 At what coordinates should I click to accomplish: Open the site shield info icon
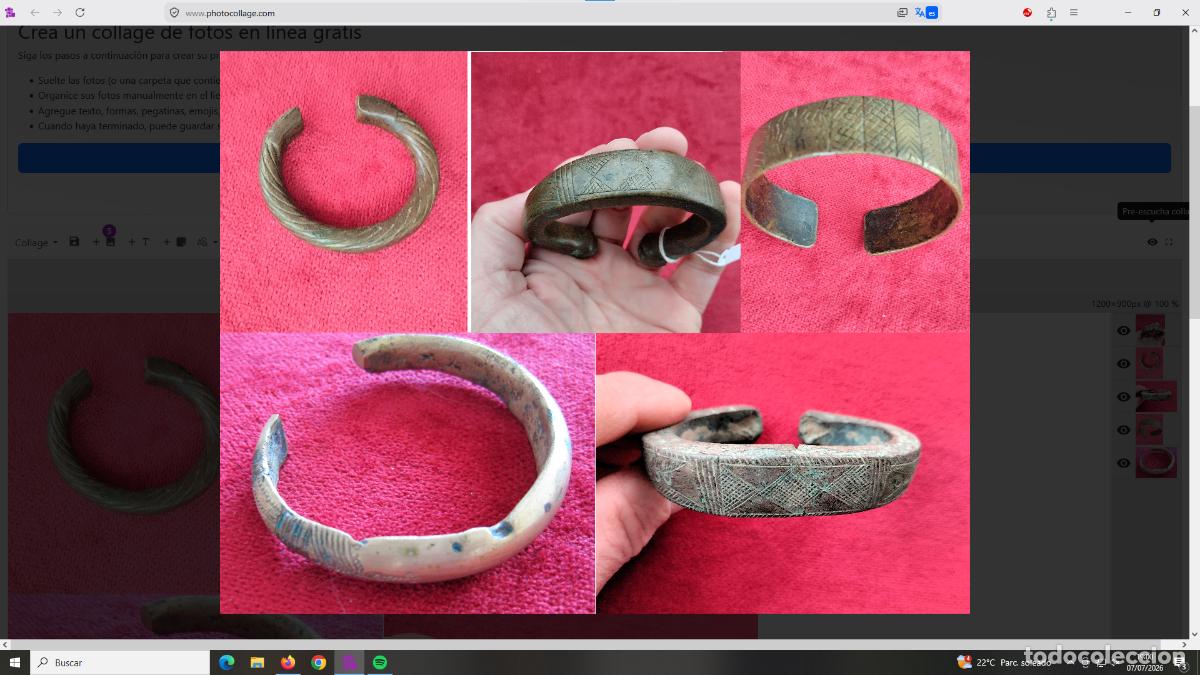(175, 13)
